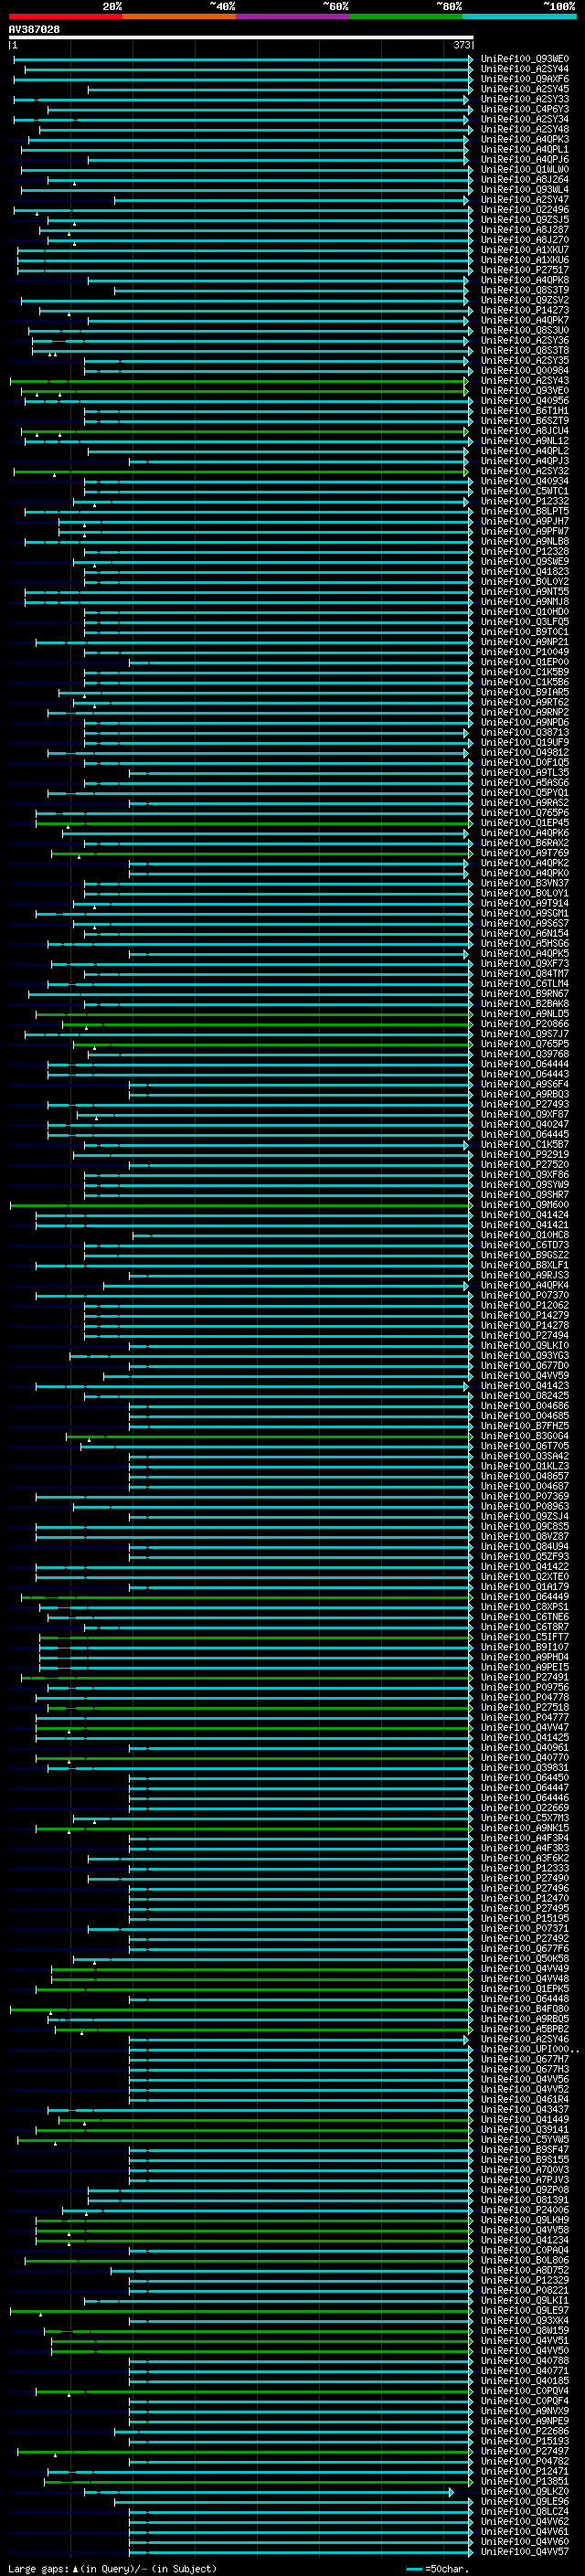Select label UniRef100_B4FQ80
Viewport: 585px width, 2576px height.
tap(524, 2010)
